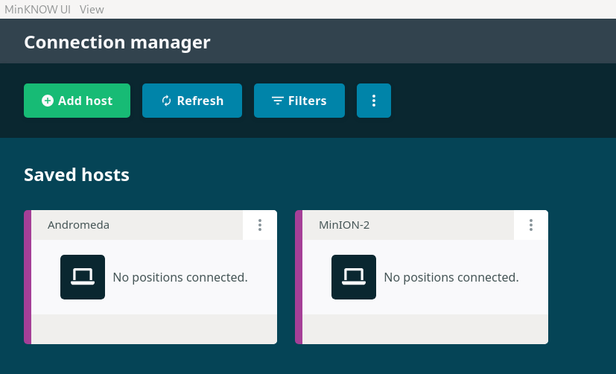Click Andromeda's "No positions connected." text
The image size is (616, 374).
pos(180,277)
